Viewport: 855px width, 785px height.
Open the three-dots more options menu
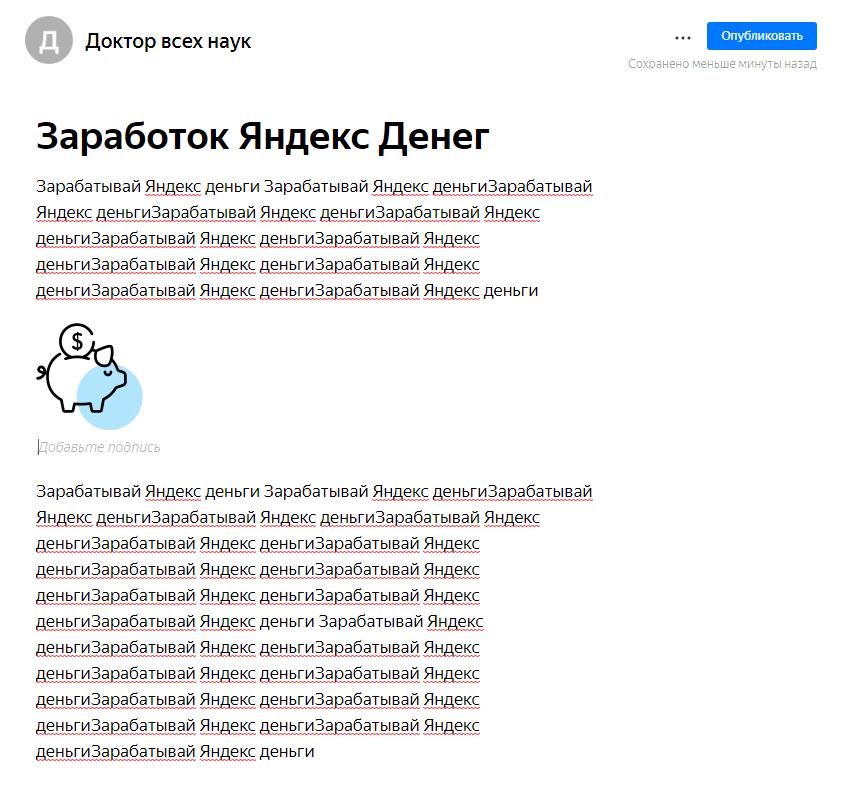683,38
